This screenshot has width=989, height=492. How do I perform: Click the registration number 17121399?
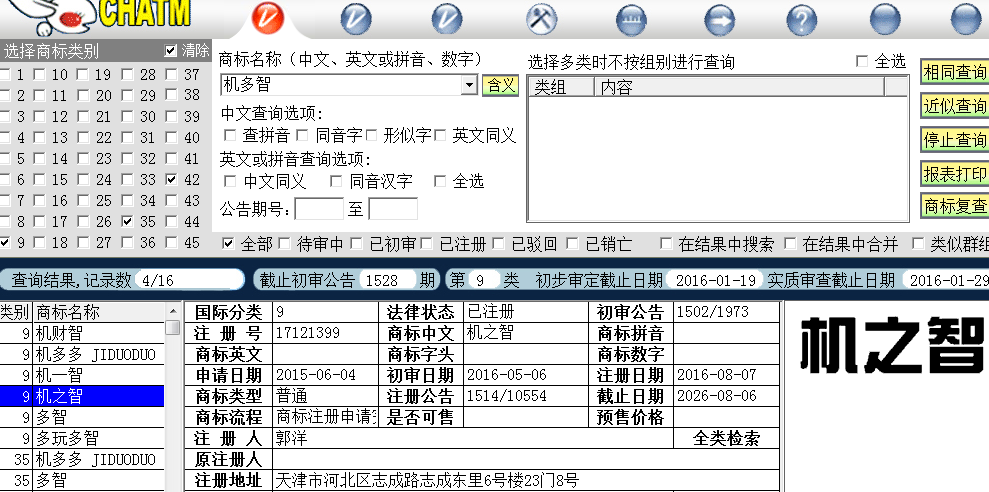click(308, 332)
